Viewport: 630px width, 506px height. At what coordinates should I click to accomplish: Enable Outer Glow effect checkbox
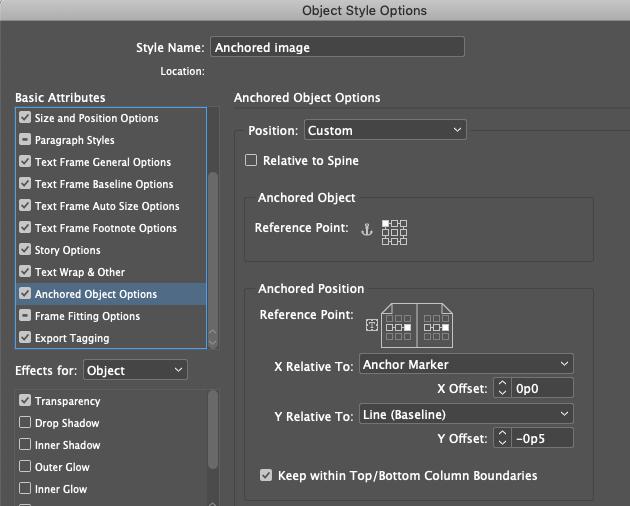[x=25, y=466]
